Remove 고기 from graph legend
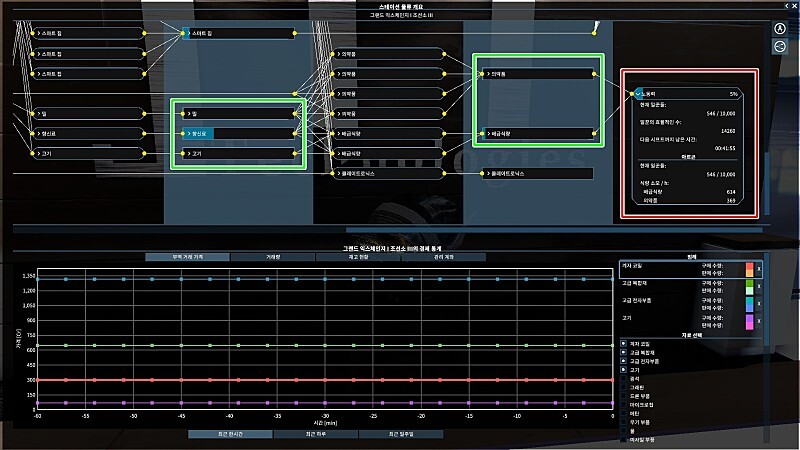Viewport: 800px width, 450px height. [x=759, y=321]
